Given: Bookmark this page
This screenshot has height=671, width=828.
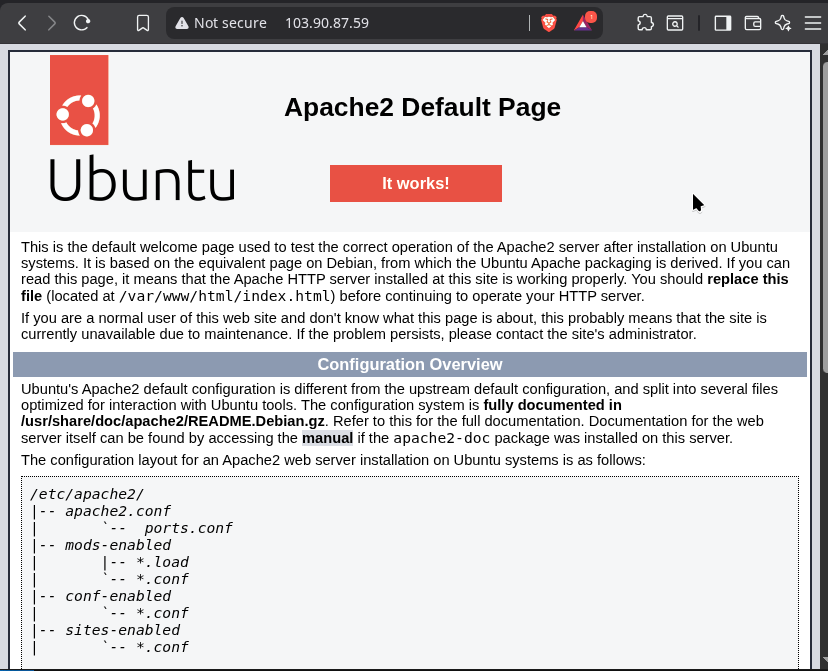Looking at the screenshot, I should (143, 23).
